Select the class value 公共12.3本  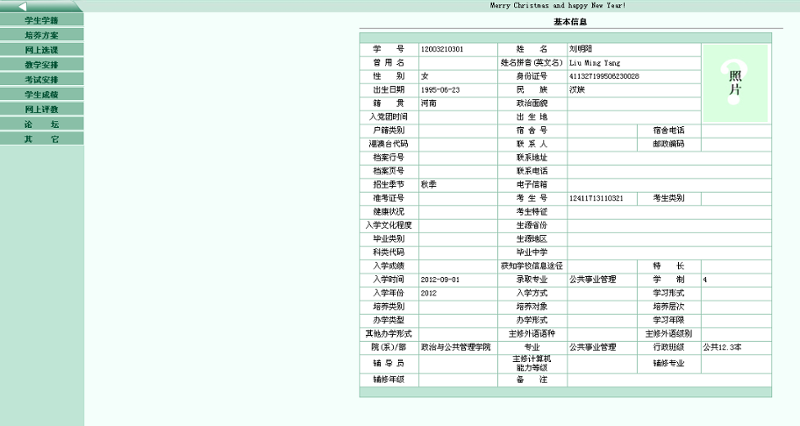pos(722,347)
